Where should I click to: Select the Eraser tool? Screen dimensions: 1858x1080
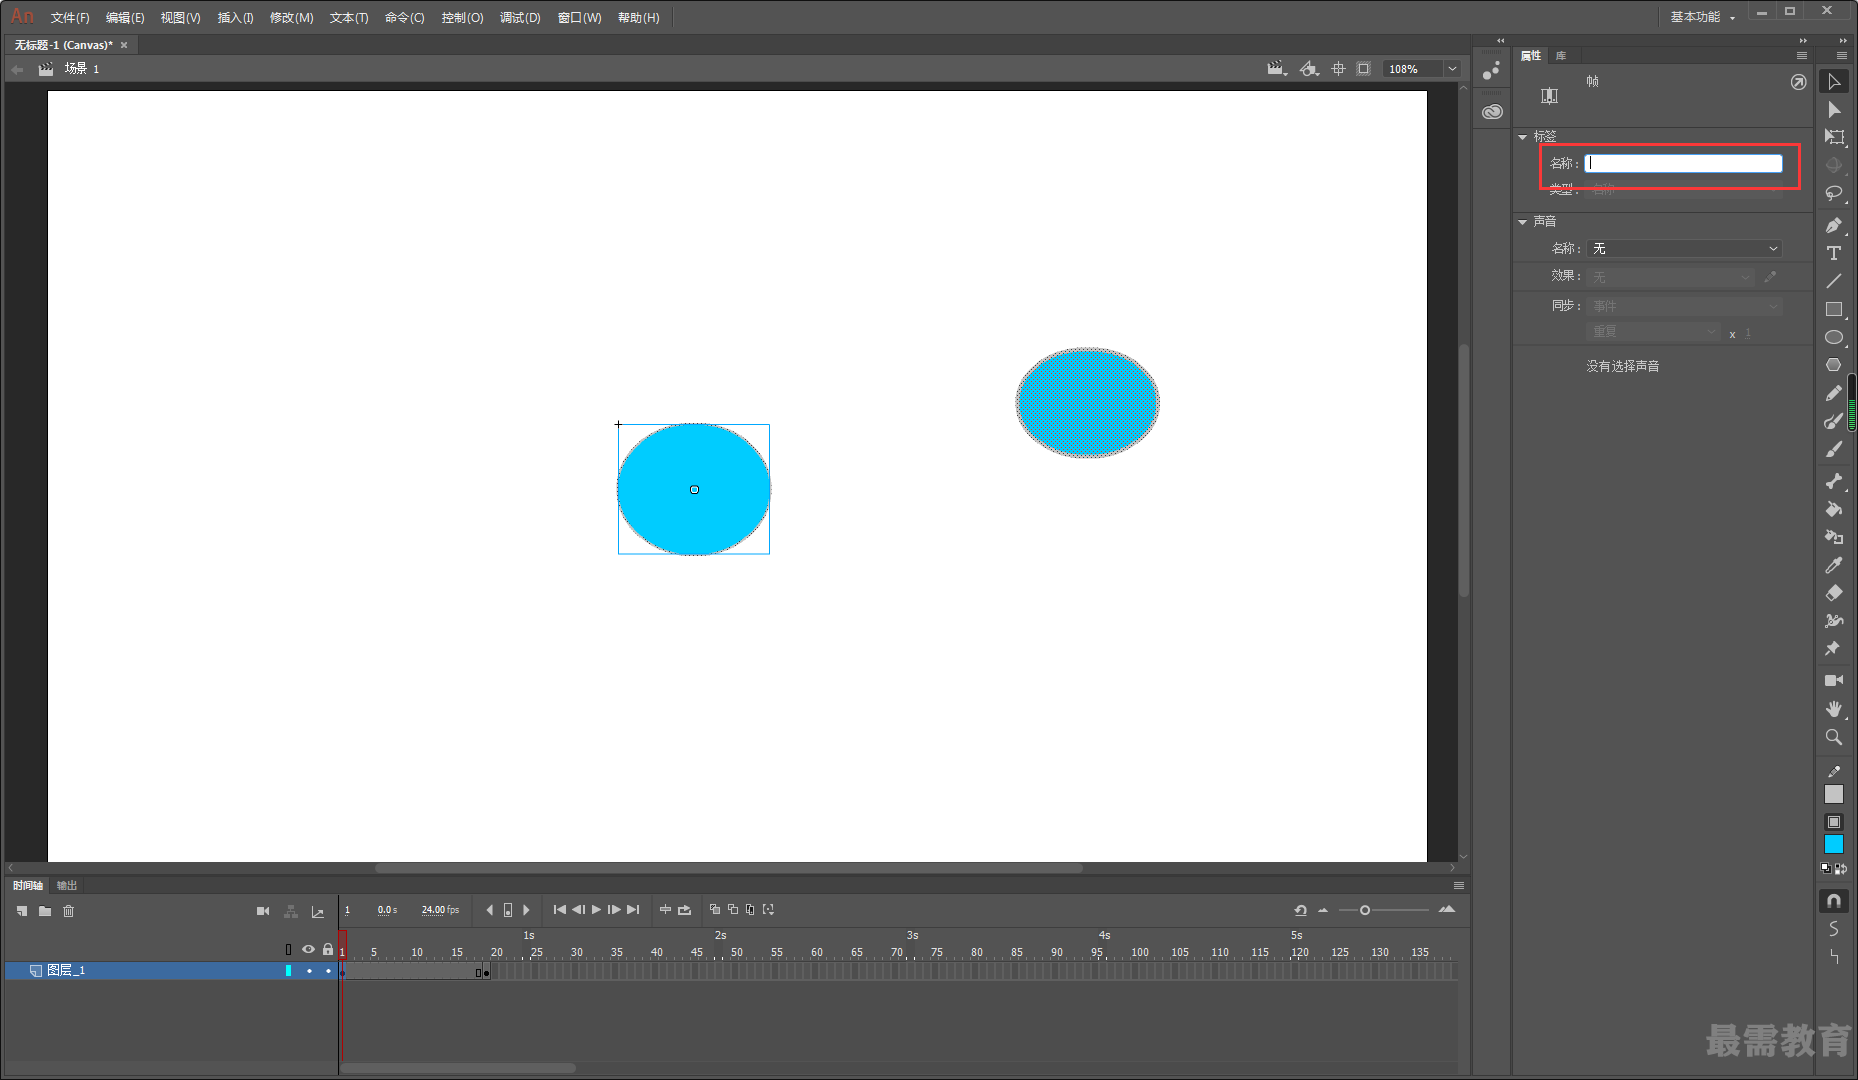[x=1833, y=593]
